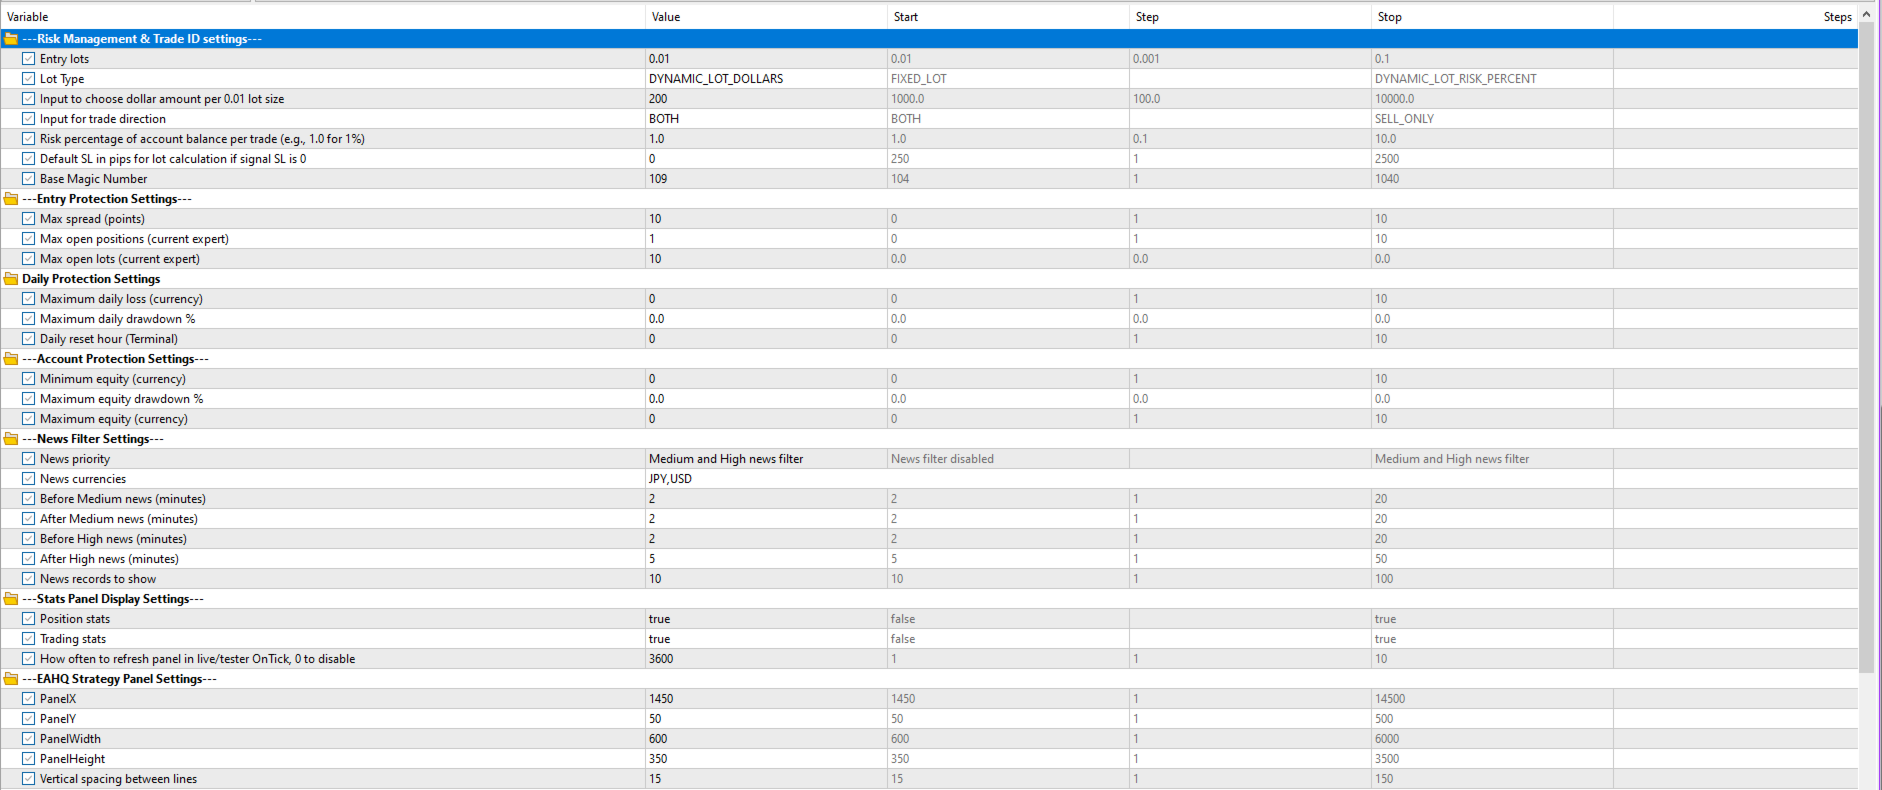Open Lot Type Stop DYNAMIC_LOT_RISK_PERCENT cell

1492,79
